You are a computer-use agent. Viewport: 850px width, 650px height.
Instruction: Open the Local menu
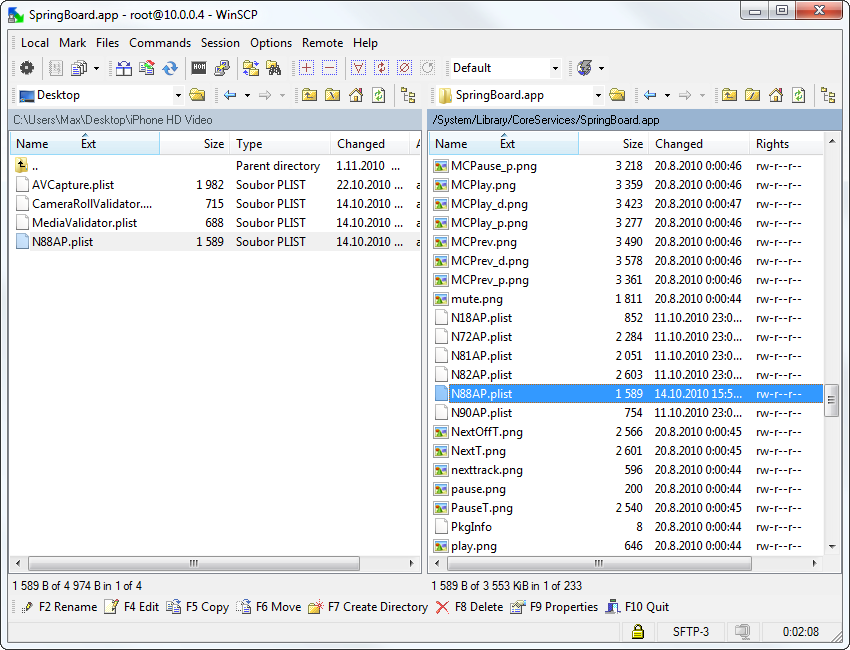coord(35,43)
